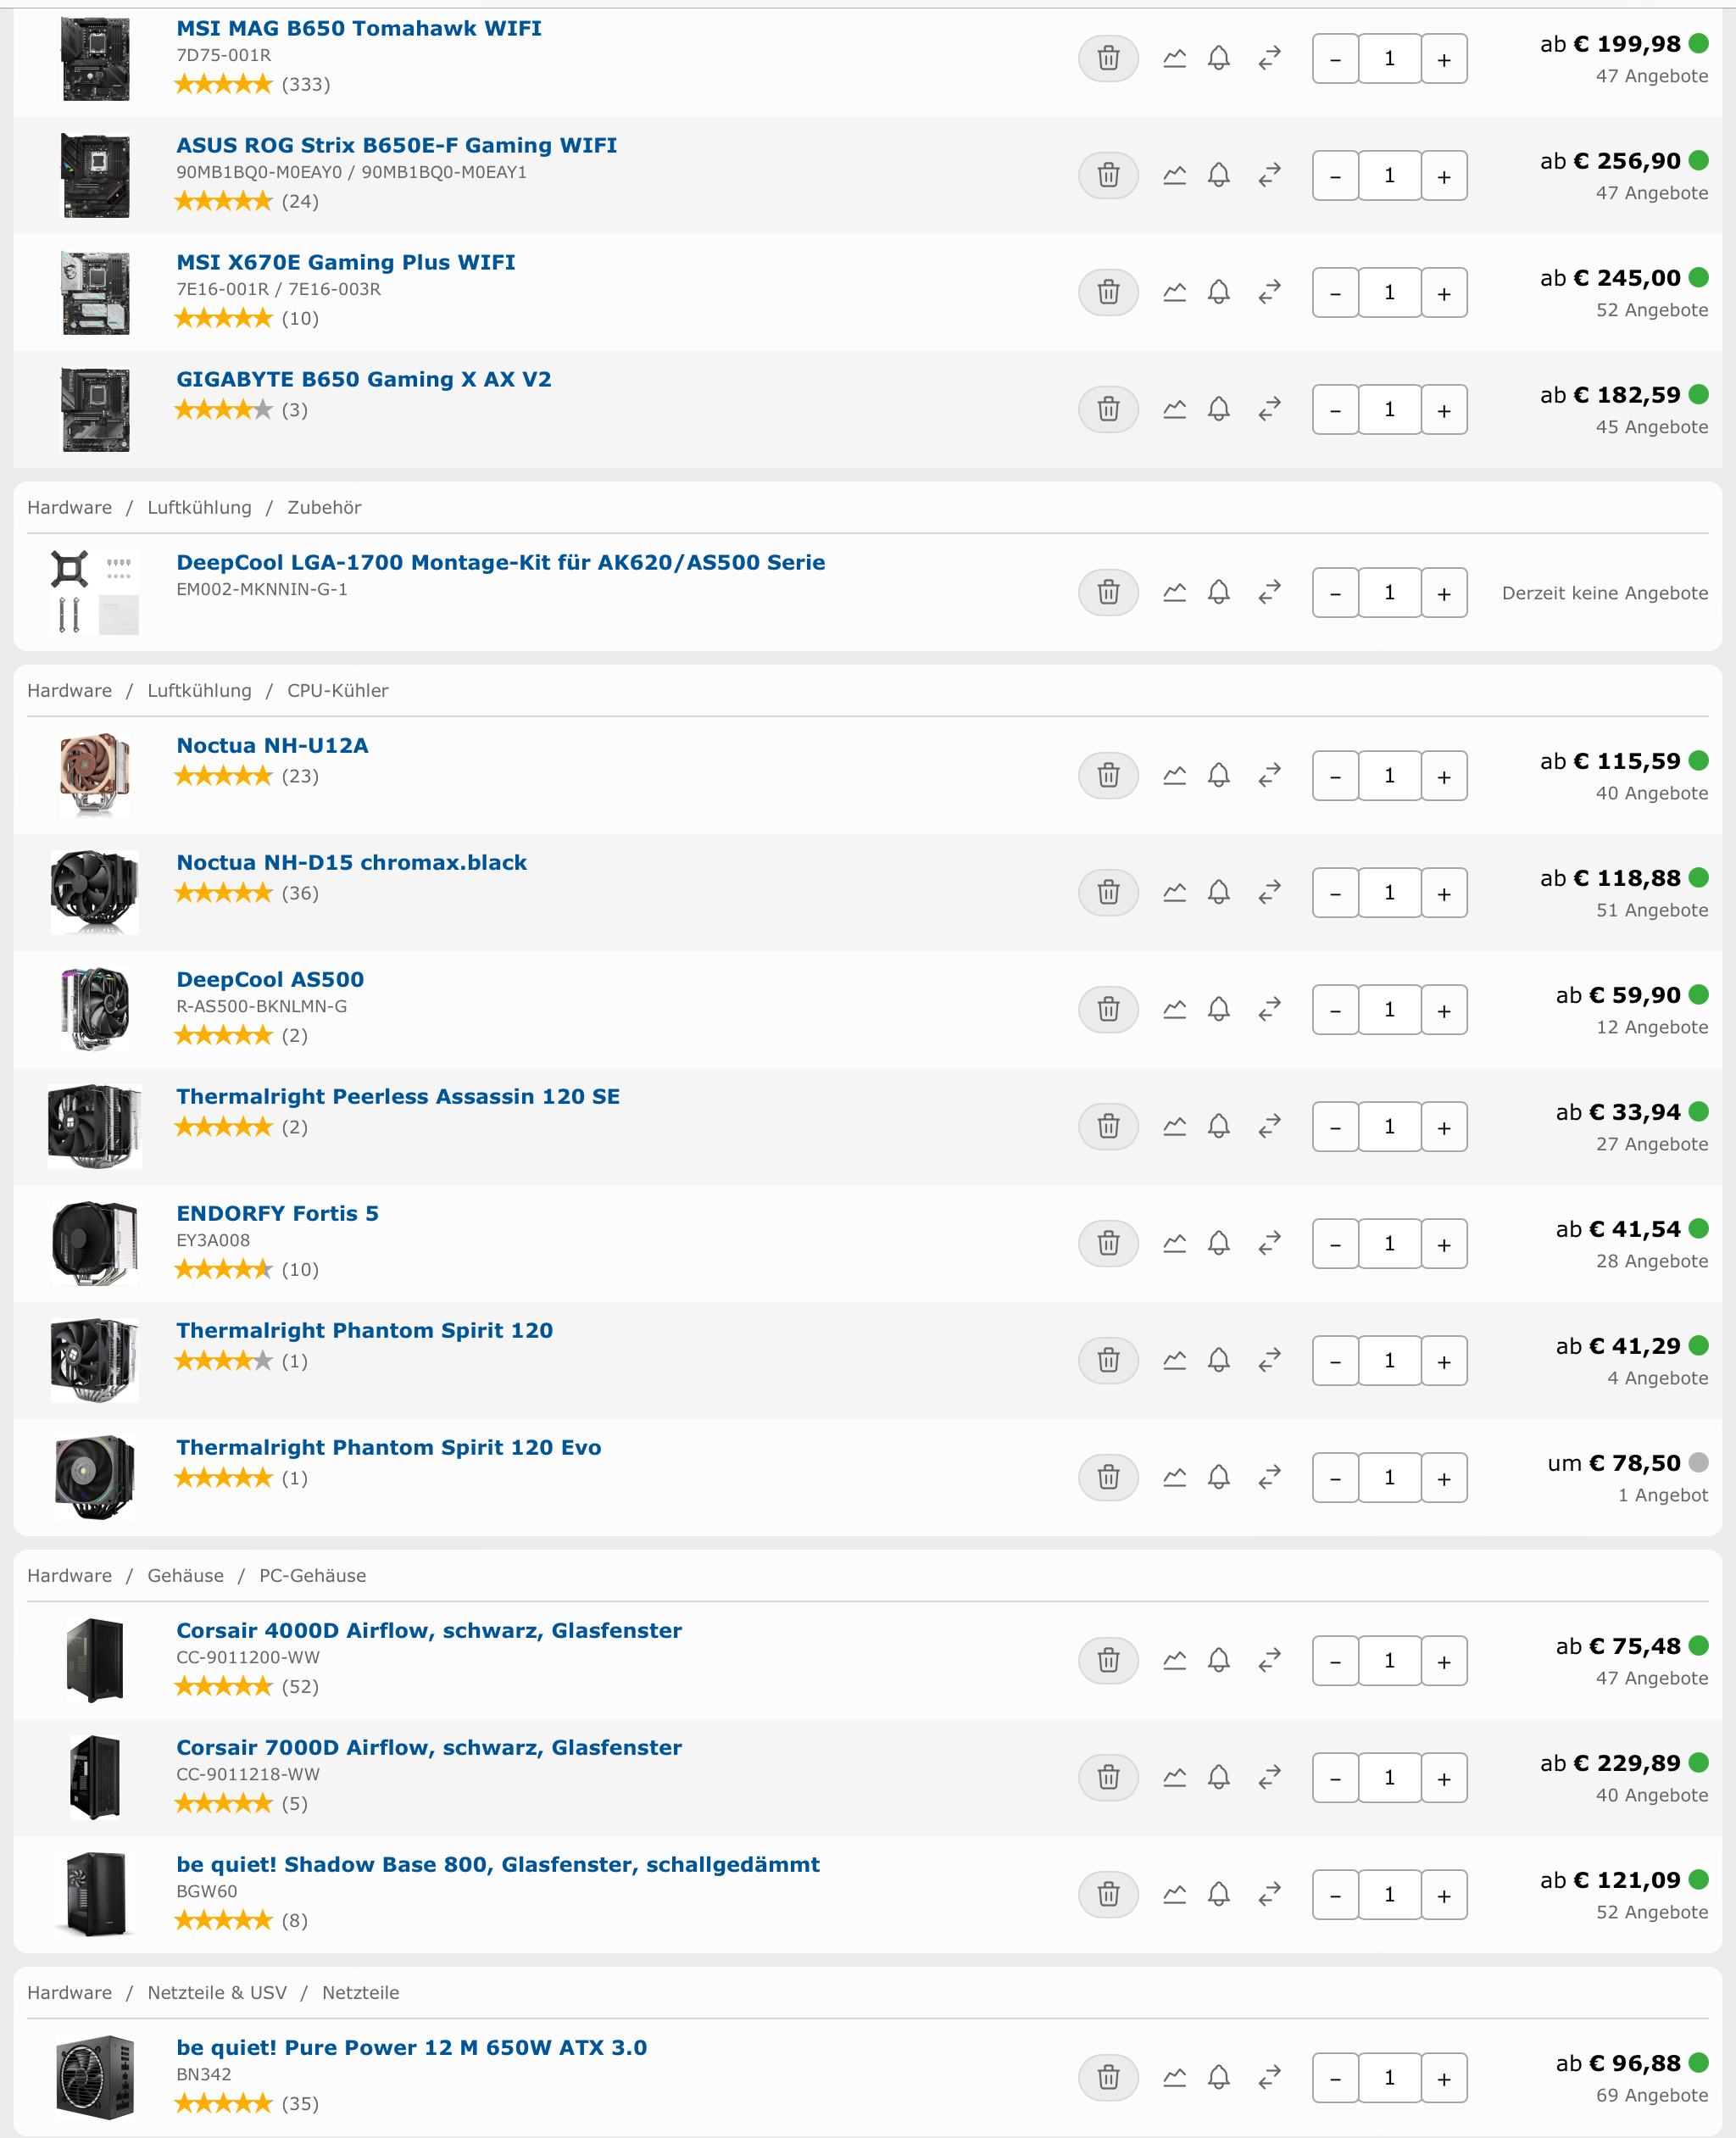The height and width of the screenshot is (2138, 1736).
Task: Edit quantity field for Thermalright Peerless Assassin 120 SE
Action: coord(1389,1126)
